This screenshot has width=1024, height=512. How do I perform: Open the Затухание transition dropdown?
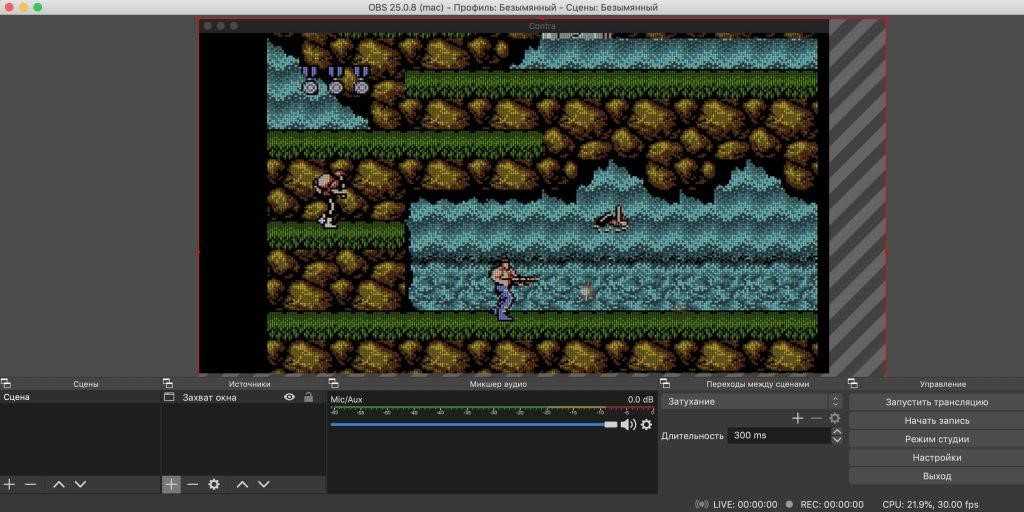pos(751,401)
